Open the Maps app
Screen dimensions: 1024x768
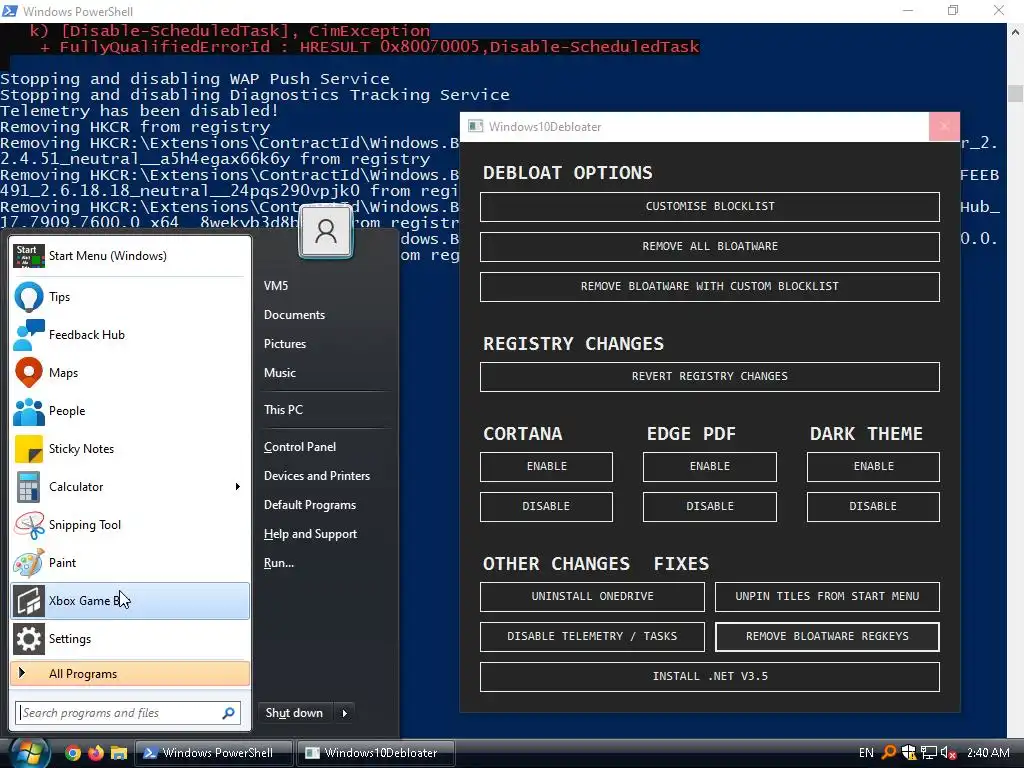[130, 373]
